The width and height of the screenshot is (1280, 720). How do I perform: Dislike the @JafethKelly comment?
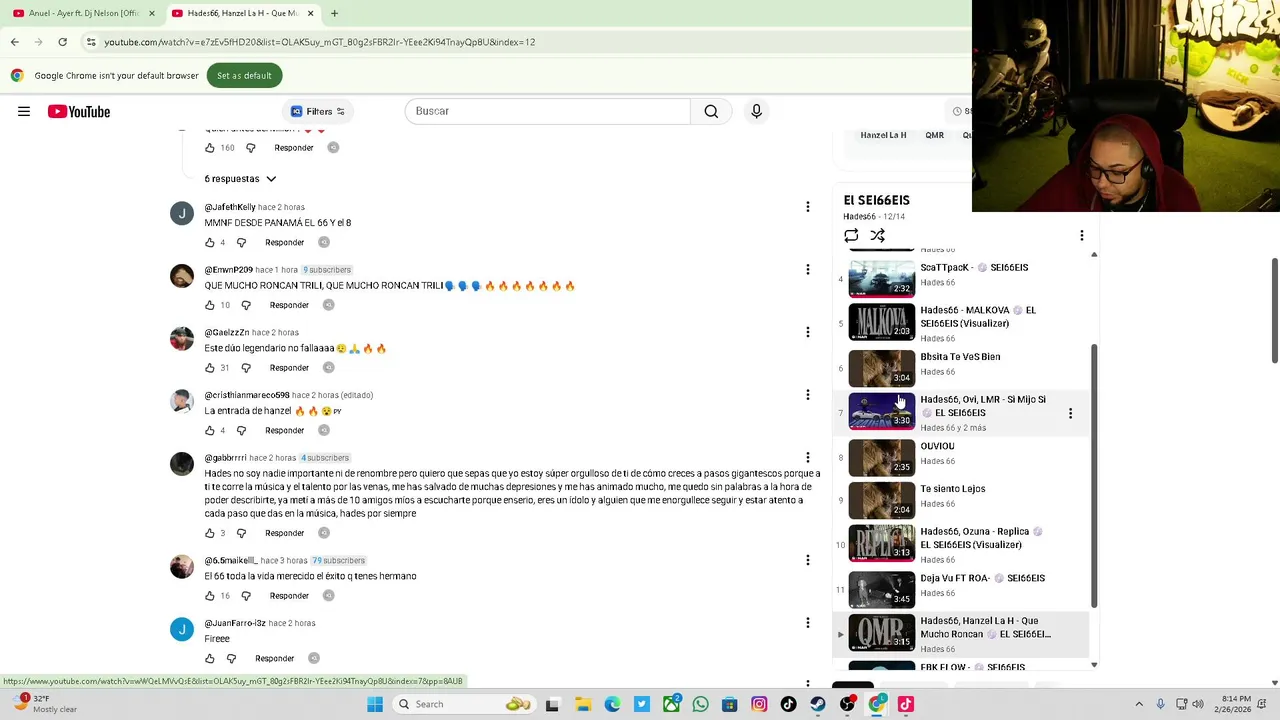(241, 242)
